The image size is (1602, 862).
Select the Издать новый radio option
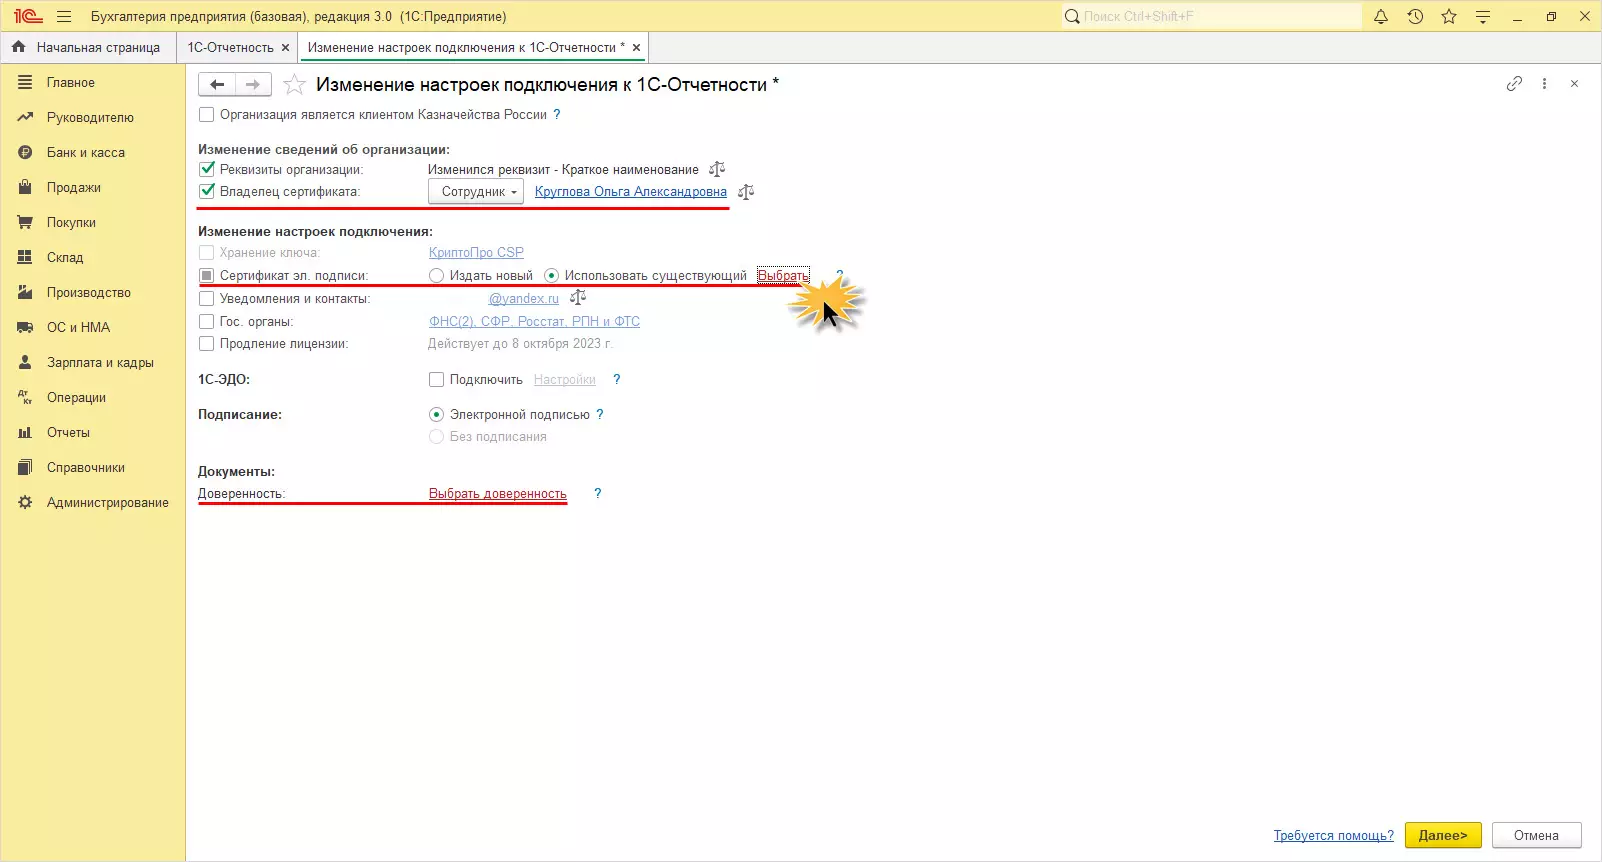[x=436, y=275]
